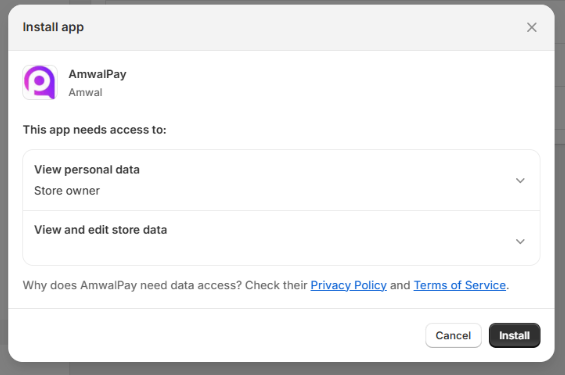Click the Why does AmwalPay need data access text
The image size is (565, 375).
coord(132,285)
